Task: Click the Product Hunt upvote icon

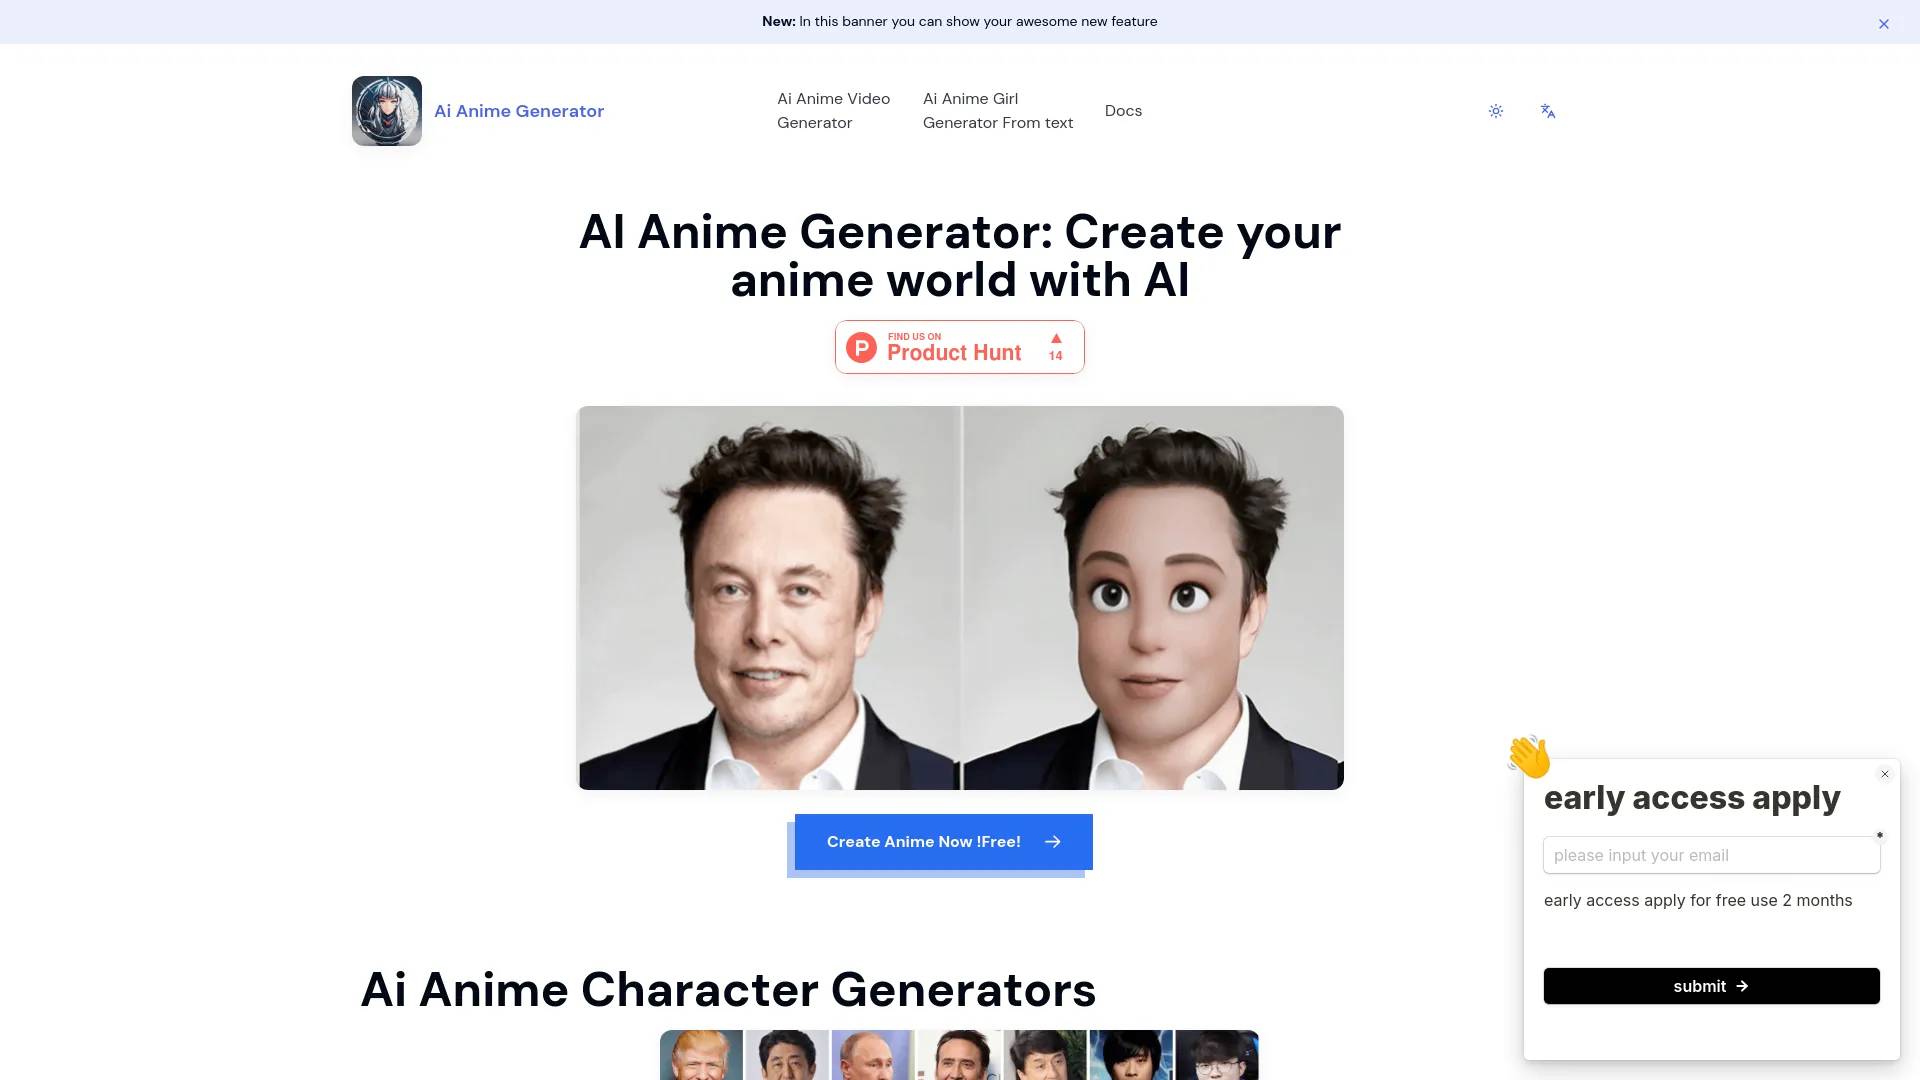Action: [x=1055, y=338]
